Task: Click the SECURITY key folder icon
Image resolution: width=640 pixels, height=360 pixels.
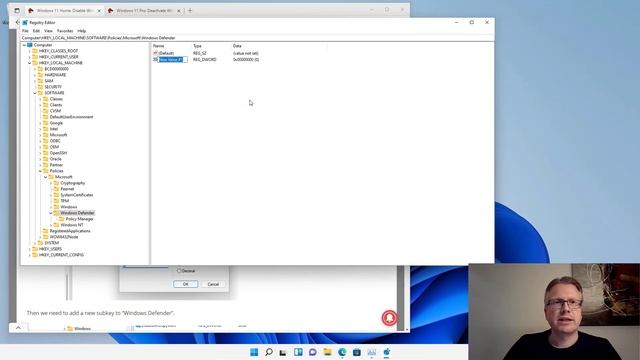Action: [40, 87]
